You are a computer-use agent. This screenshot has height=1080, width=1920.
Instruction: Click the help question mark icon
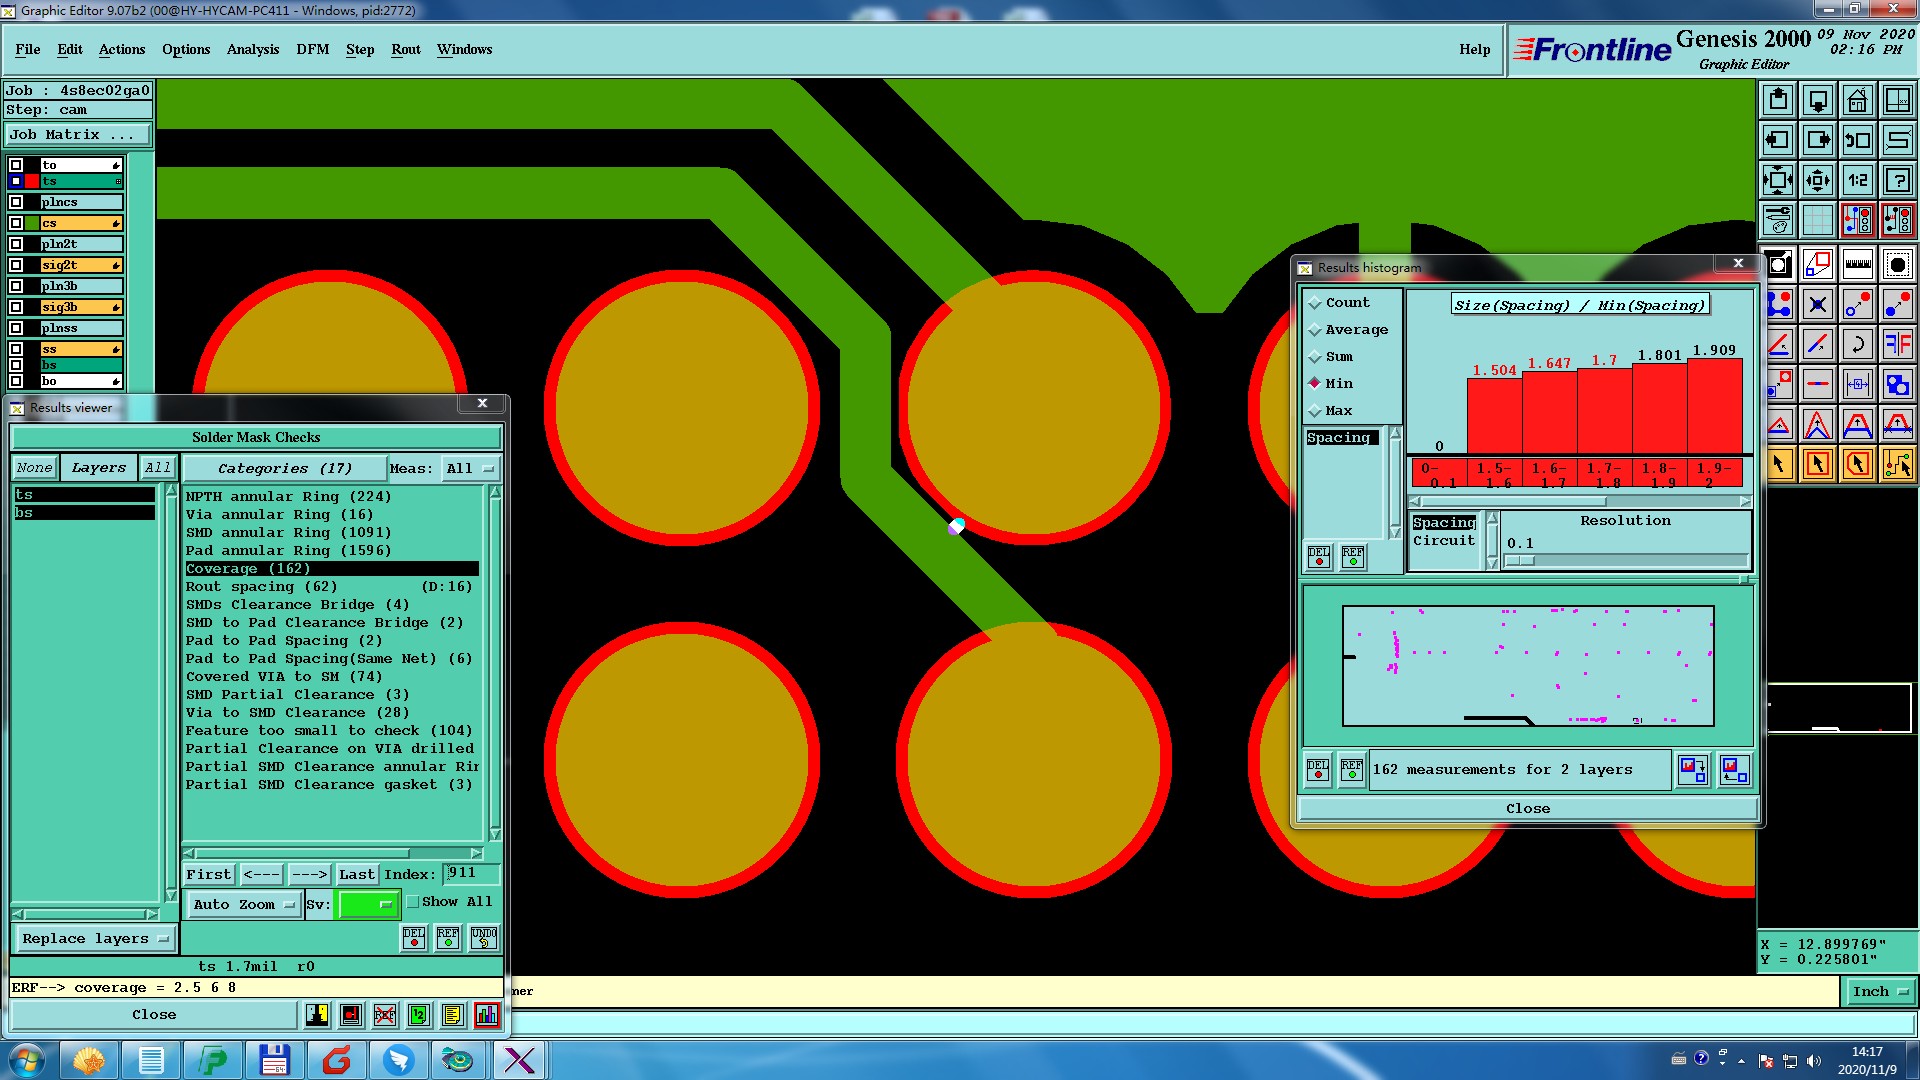pyautogui.click(x=1897, y=180)
